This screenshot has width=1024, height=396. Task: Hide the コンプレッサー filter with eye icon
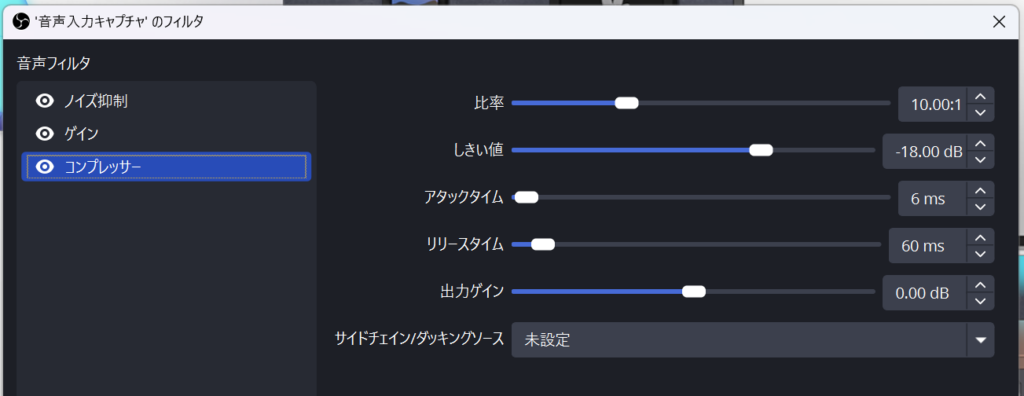44,167
